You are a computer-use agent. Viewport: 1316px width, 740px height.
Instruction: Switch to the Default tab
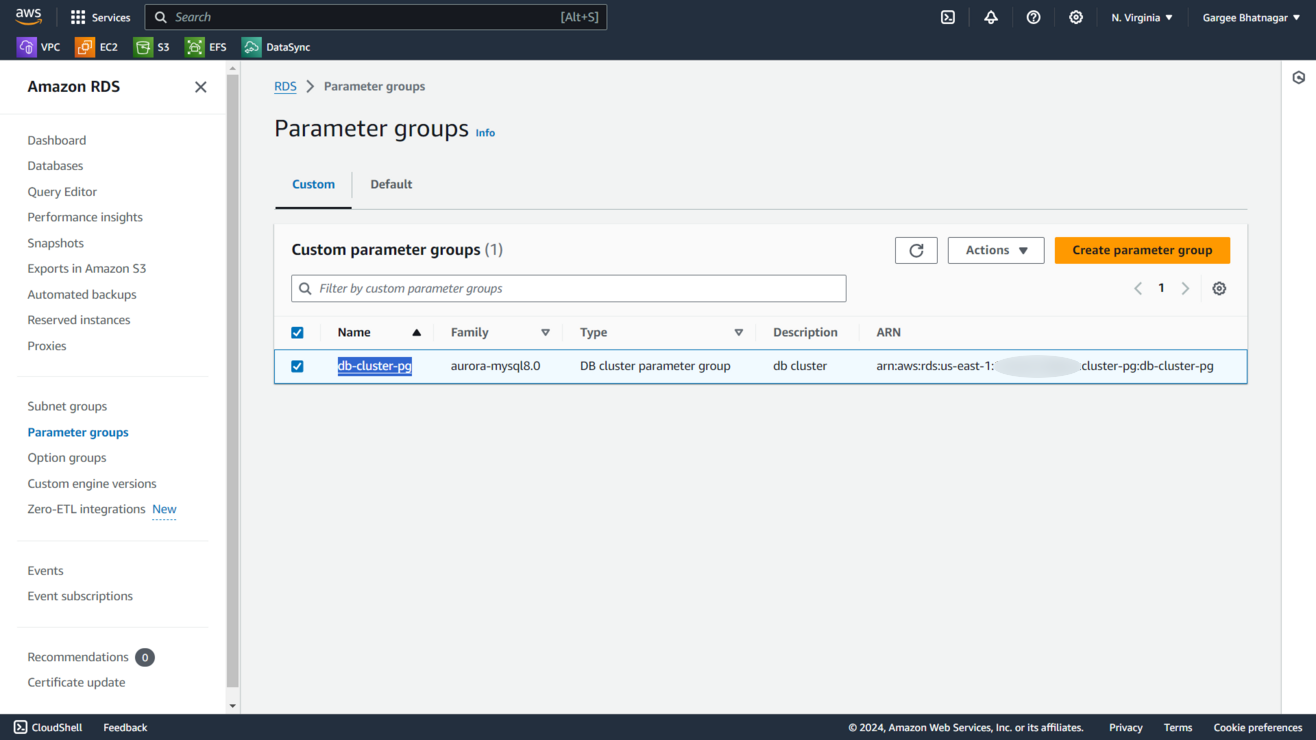[x=391, y=184]
